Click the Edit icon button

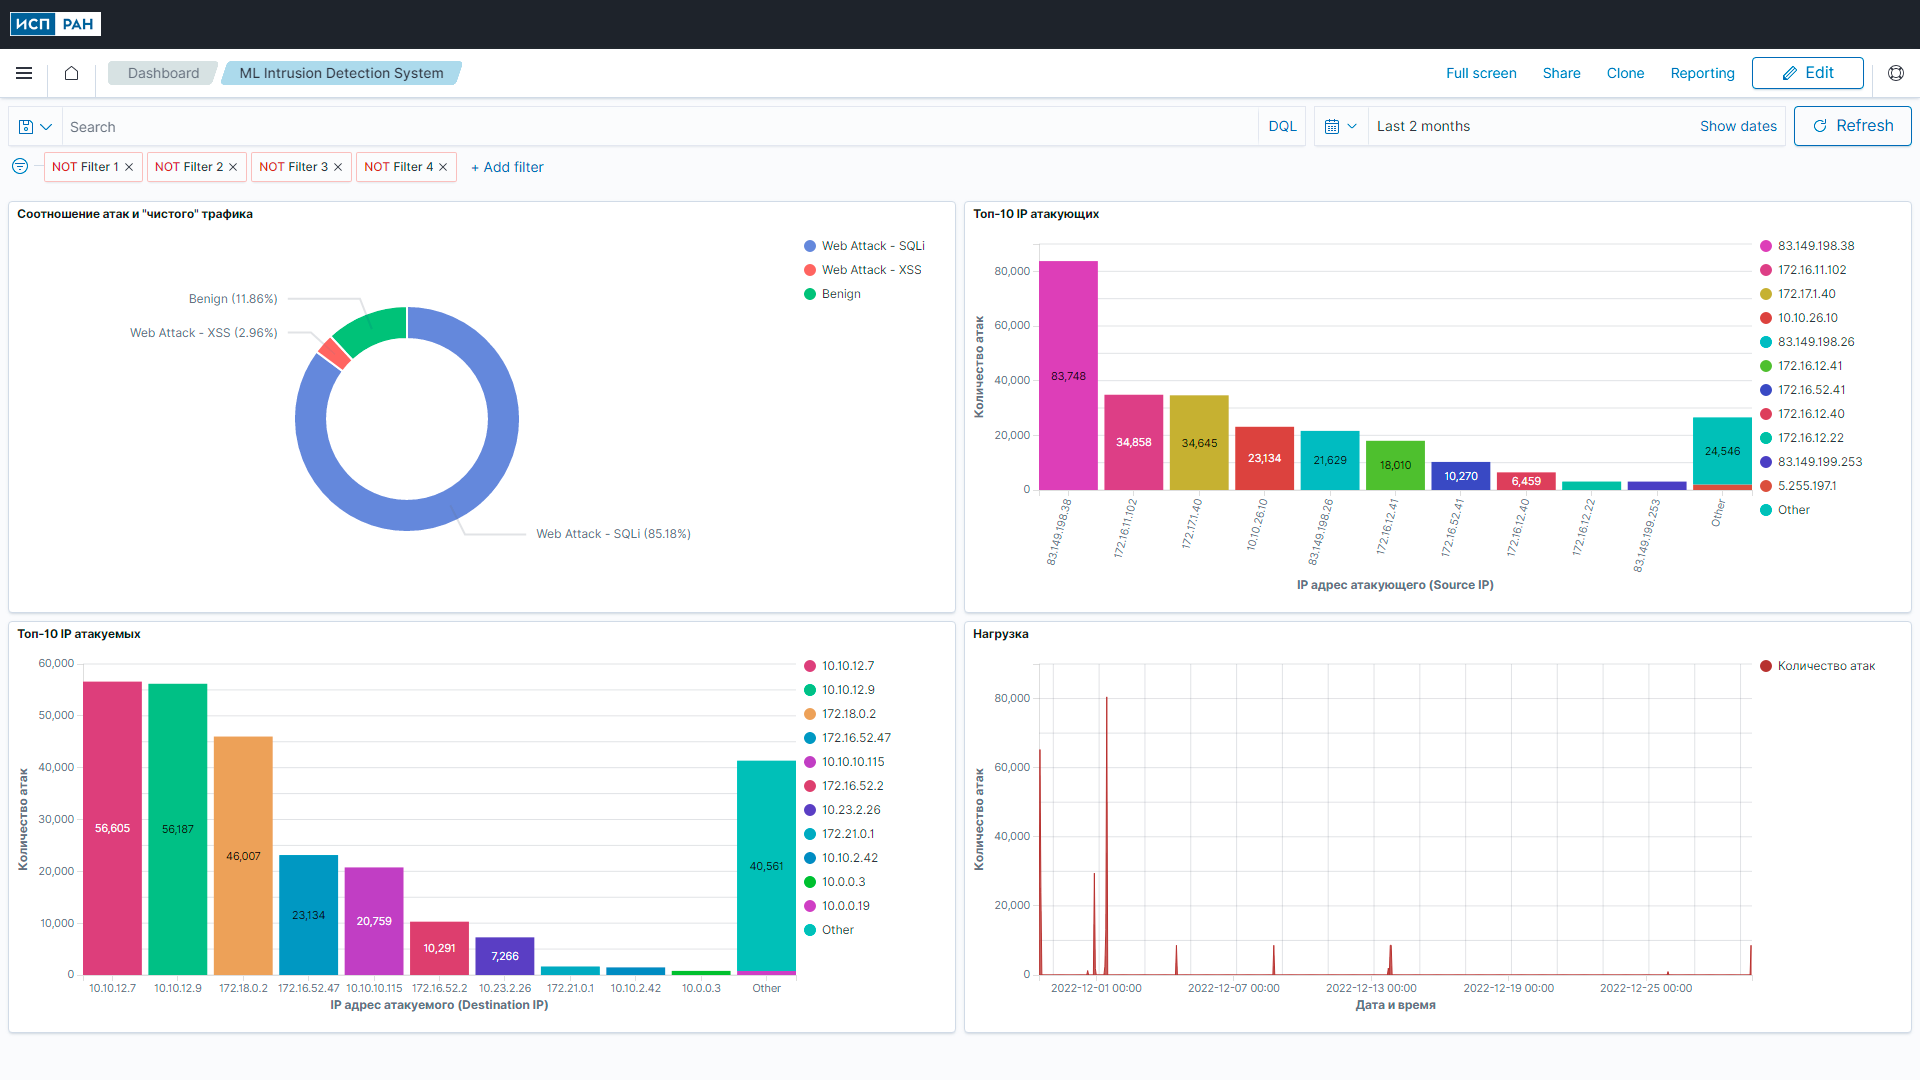pyautogui.click(x=1789, y=73)
